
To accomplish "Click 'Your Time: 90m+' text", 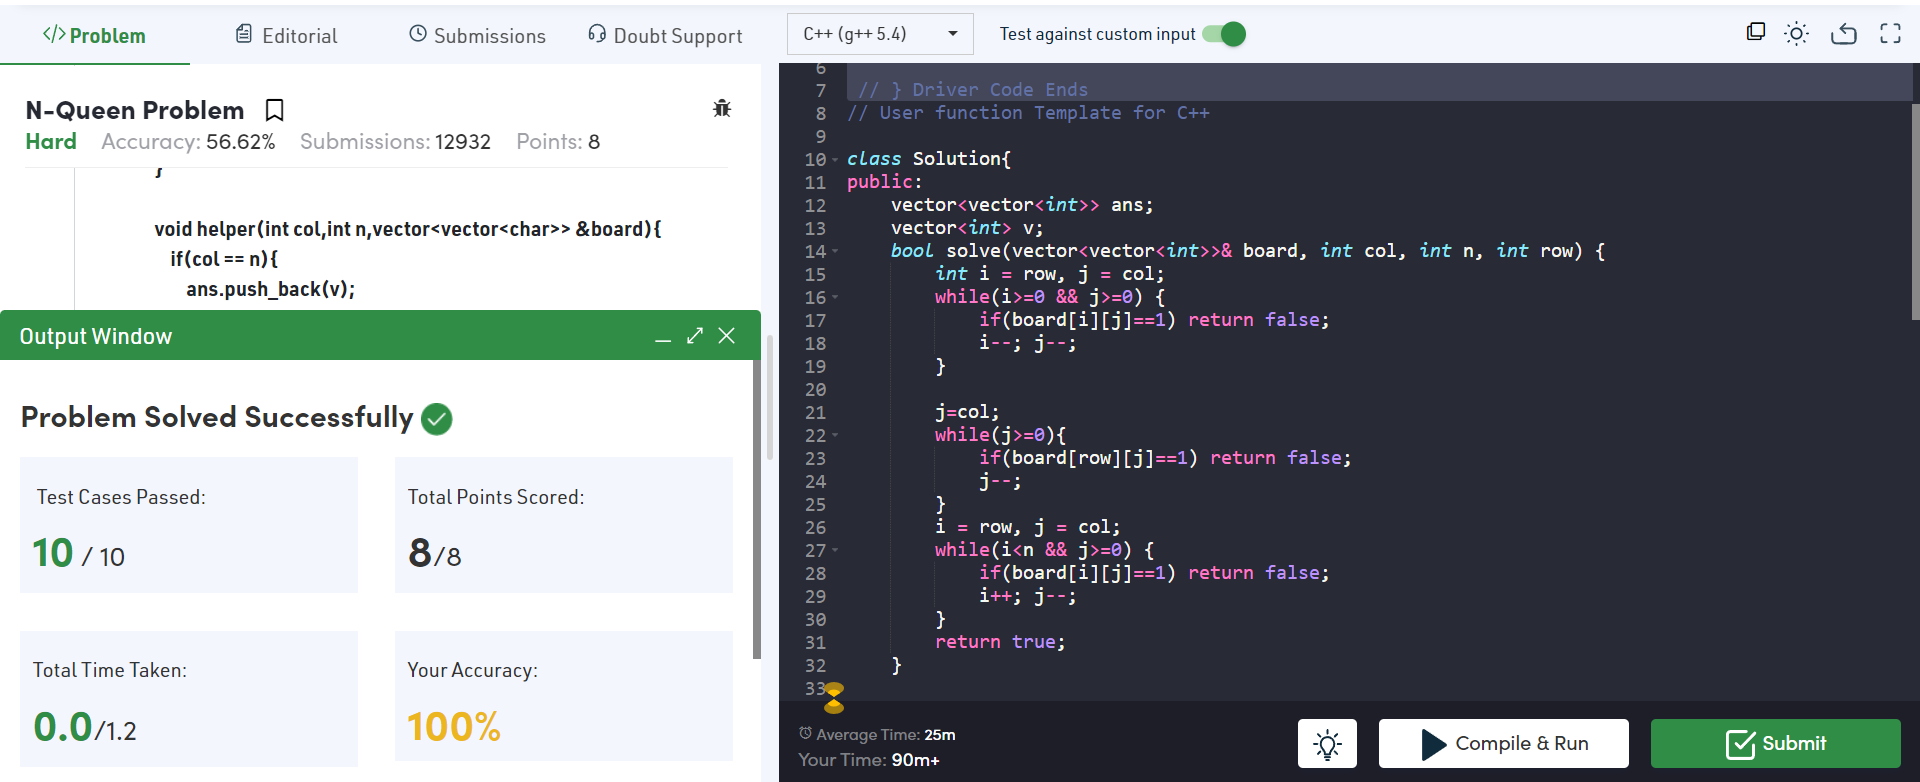I will coord(869,760).
